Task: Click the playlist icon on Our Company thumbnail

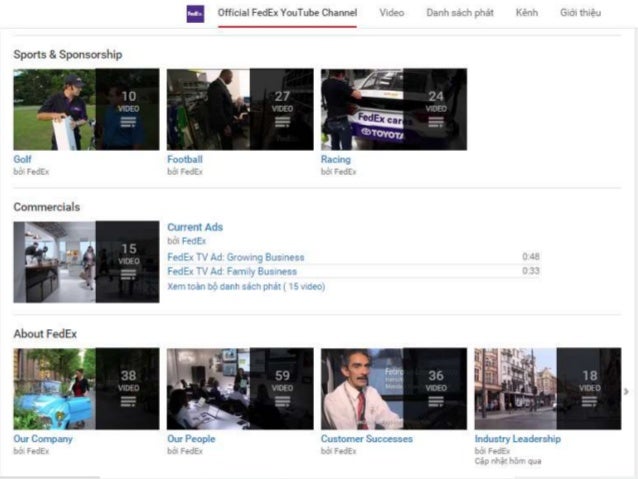Action: tap(128, 402)
